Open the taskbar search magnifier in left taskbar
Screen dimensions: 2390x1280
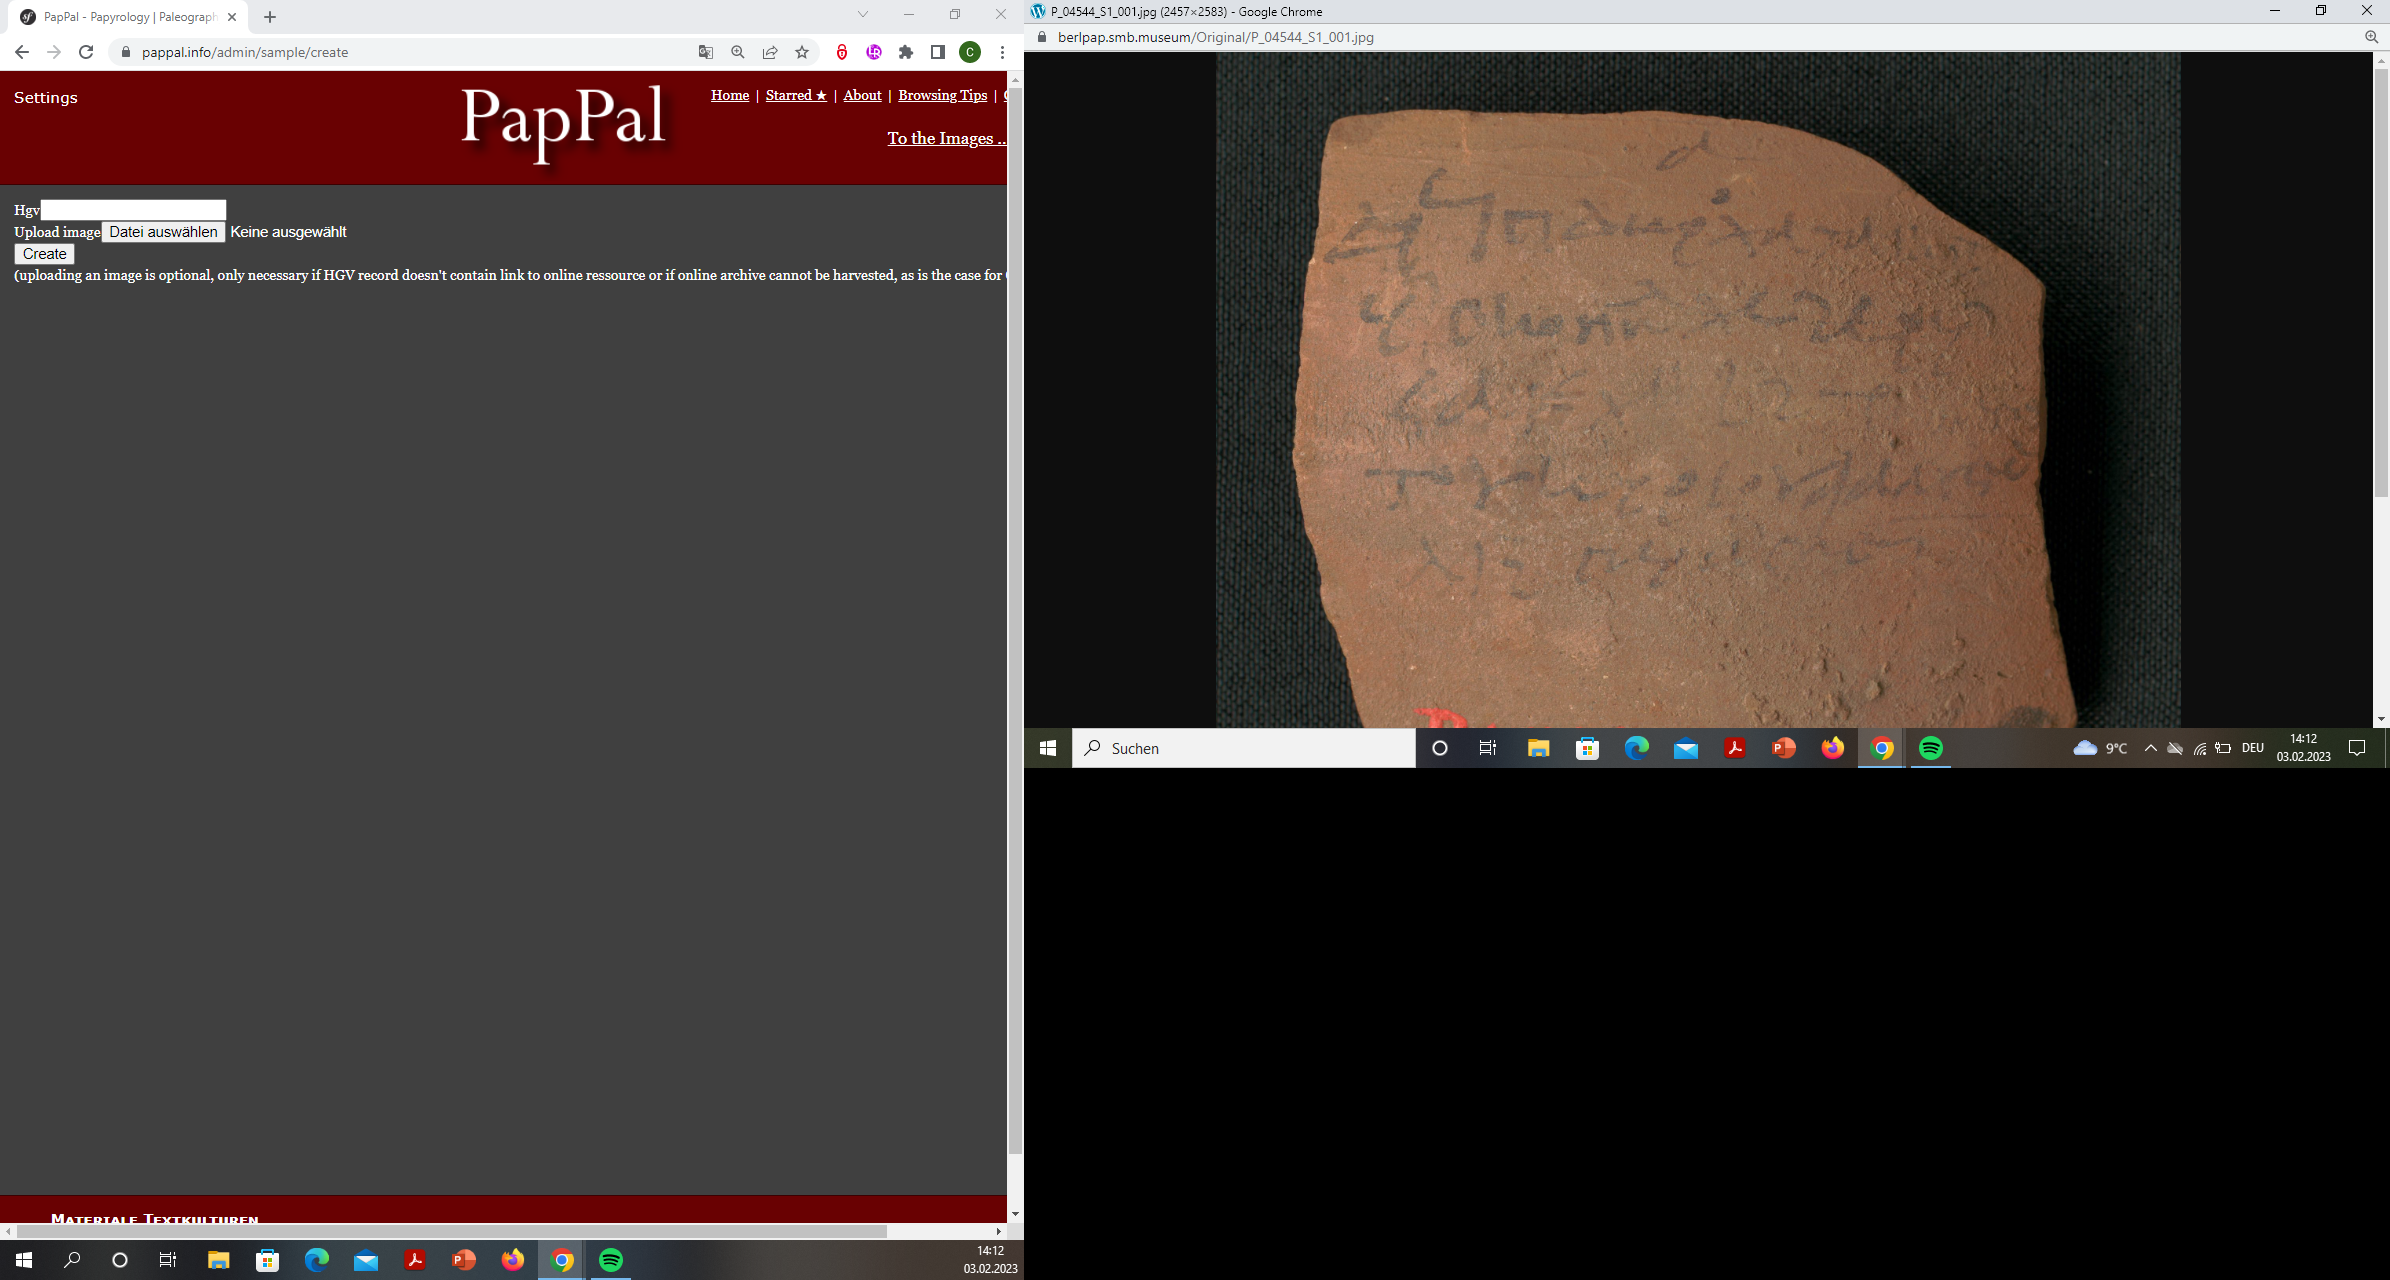pyautogui.click(x=72, y=1260)
